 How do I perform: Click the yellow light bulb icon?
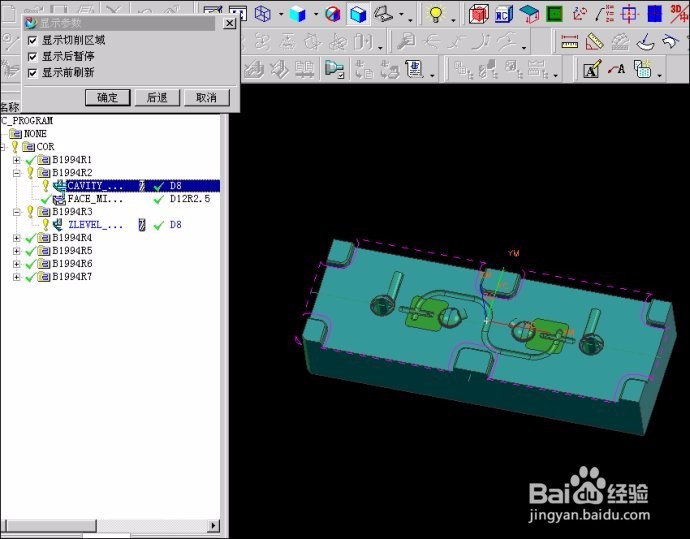coord(435,14)
